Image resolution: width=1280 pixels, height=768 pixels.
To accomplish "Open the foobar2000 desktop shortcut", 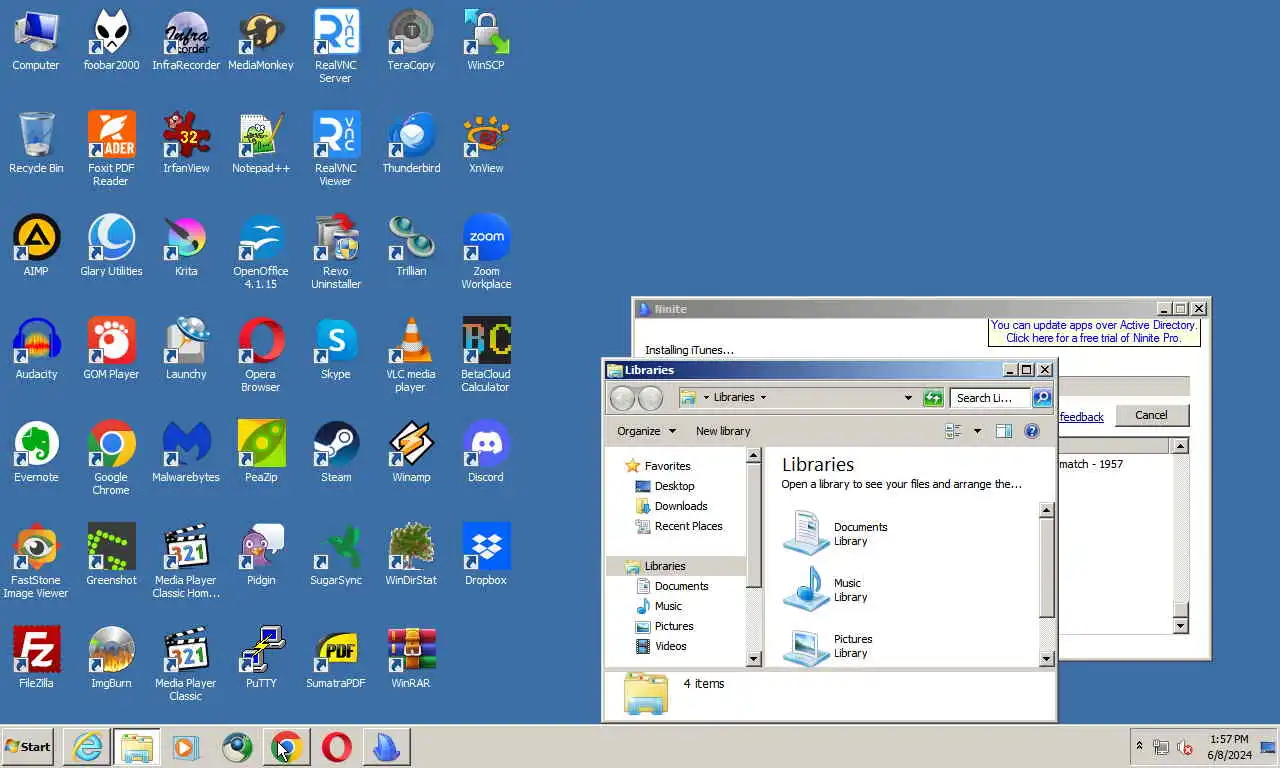I will (x=111, y=41).
